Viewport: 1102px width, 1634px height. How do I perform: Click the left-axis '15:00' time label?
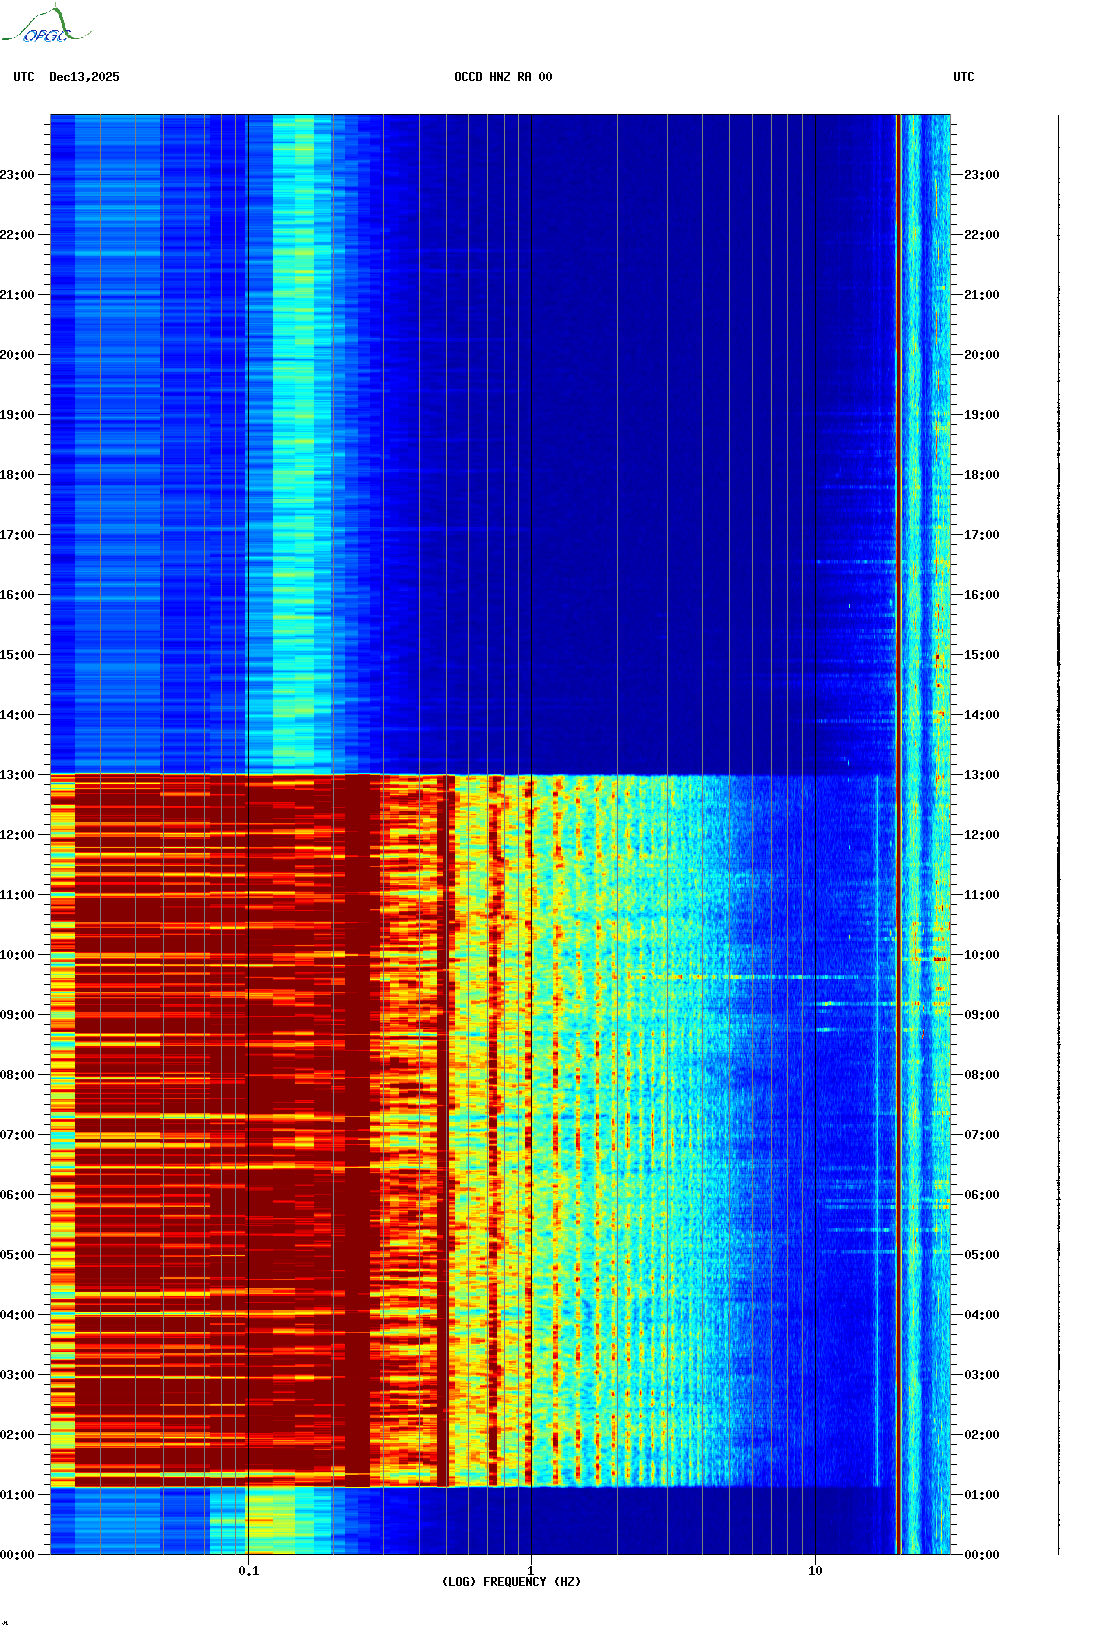tap(17, 655)
